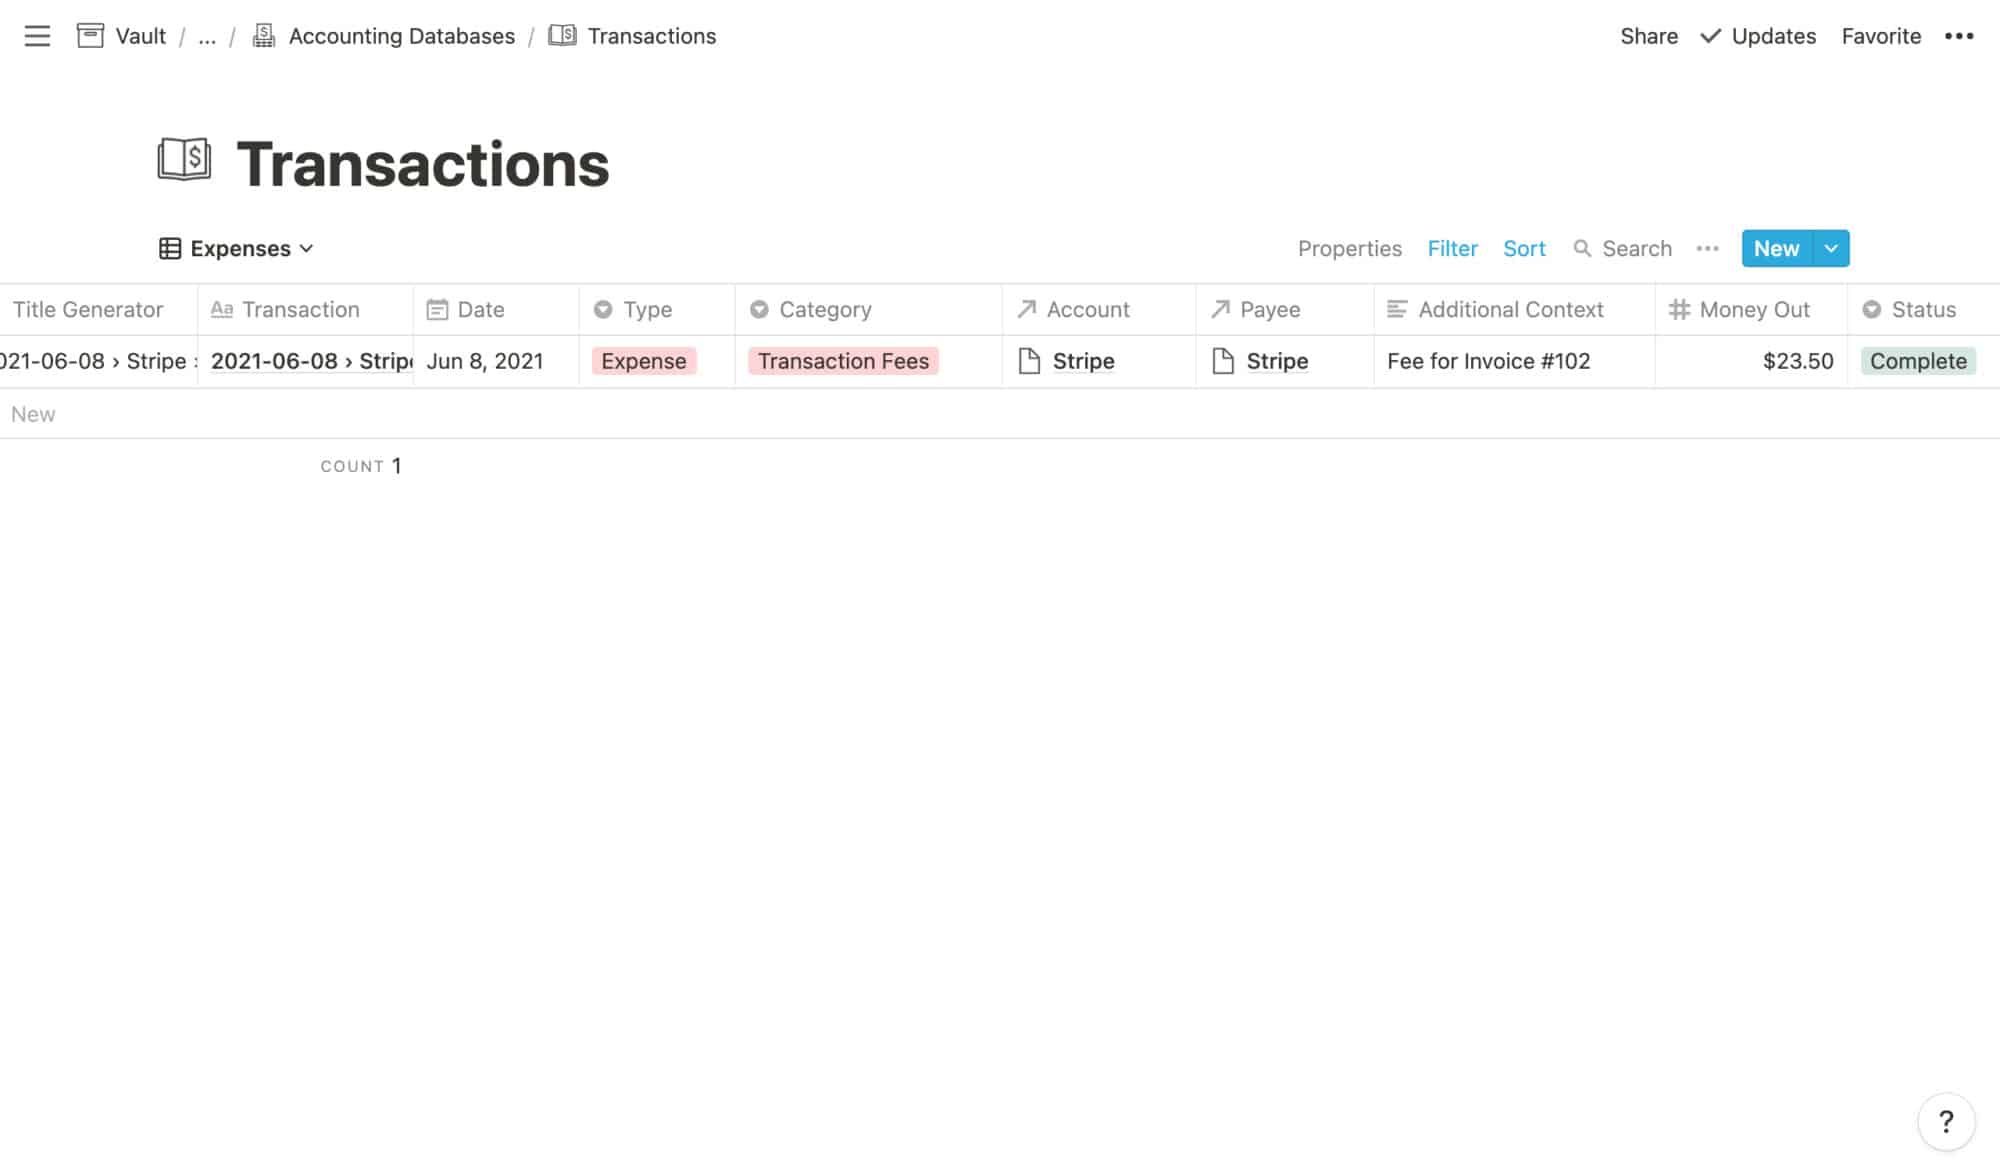Click the Date column calendar icon

click(x=437, y=309)
